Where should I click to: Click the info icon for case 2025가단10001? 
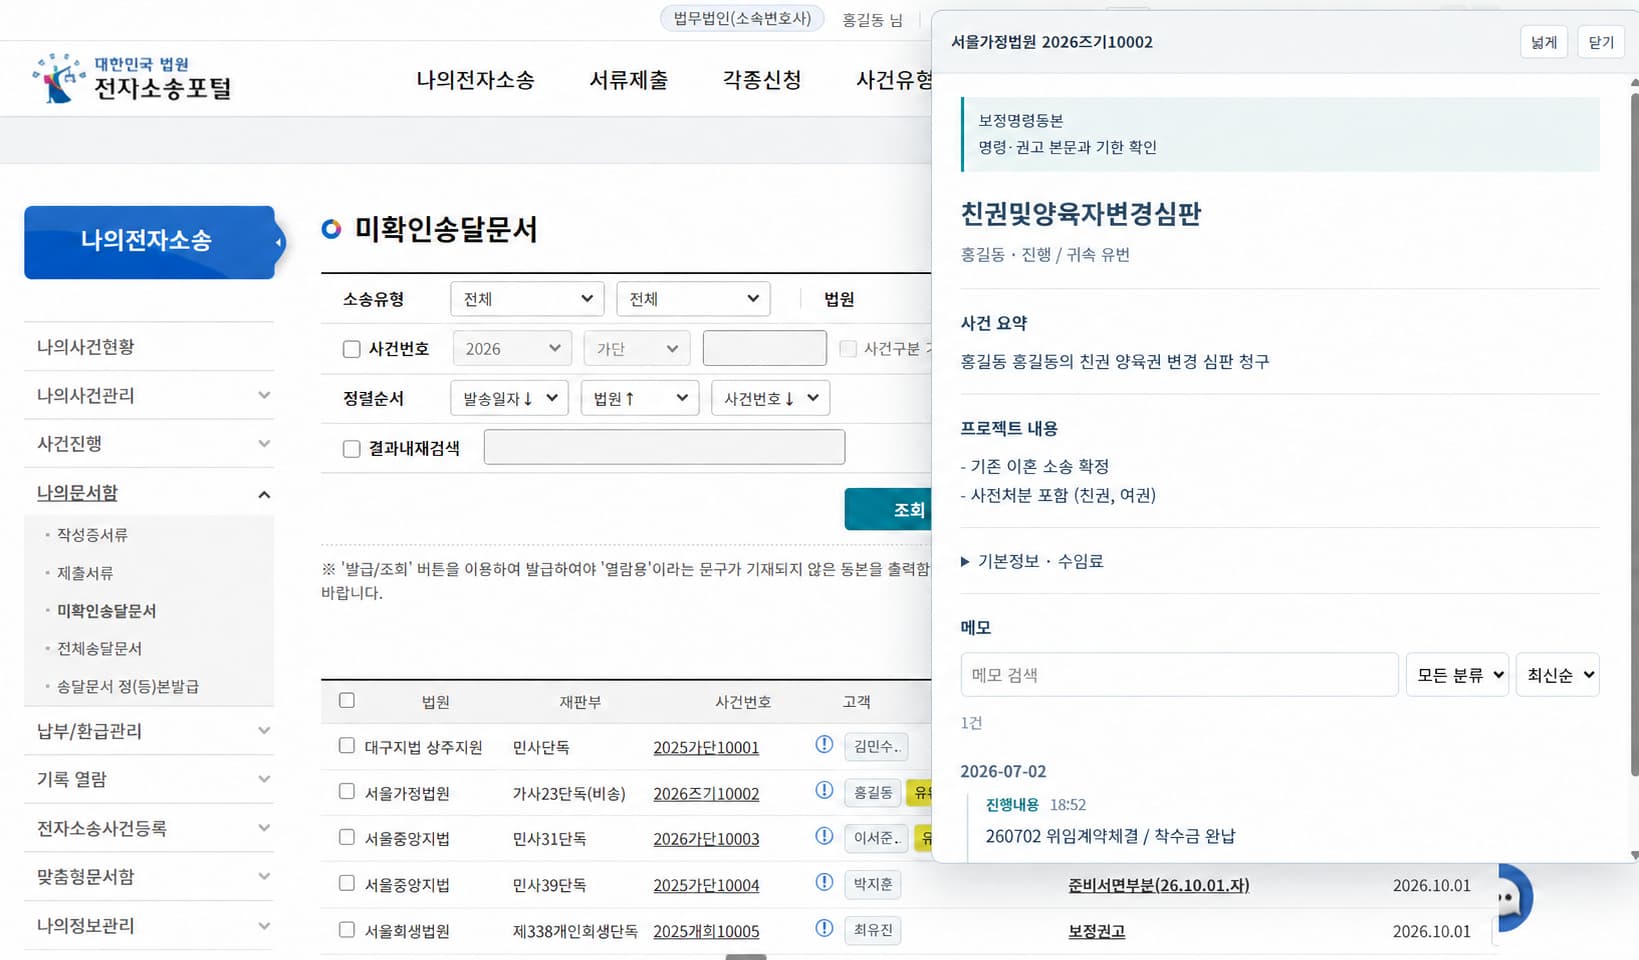[824, 744]
